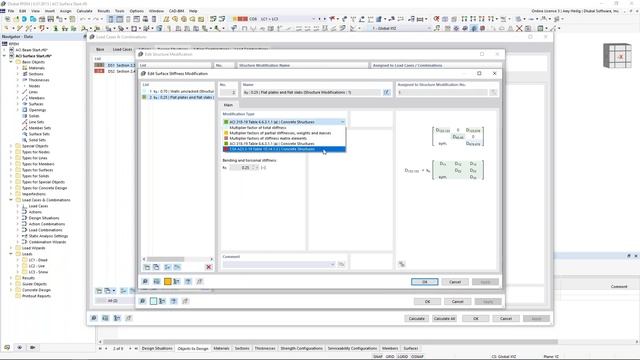Open the Modification Type combo box
This screenshot has height=360, width=640.
284,122
